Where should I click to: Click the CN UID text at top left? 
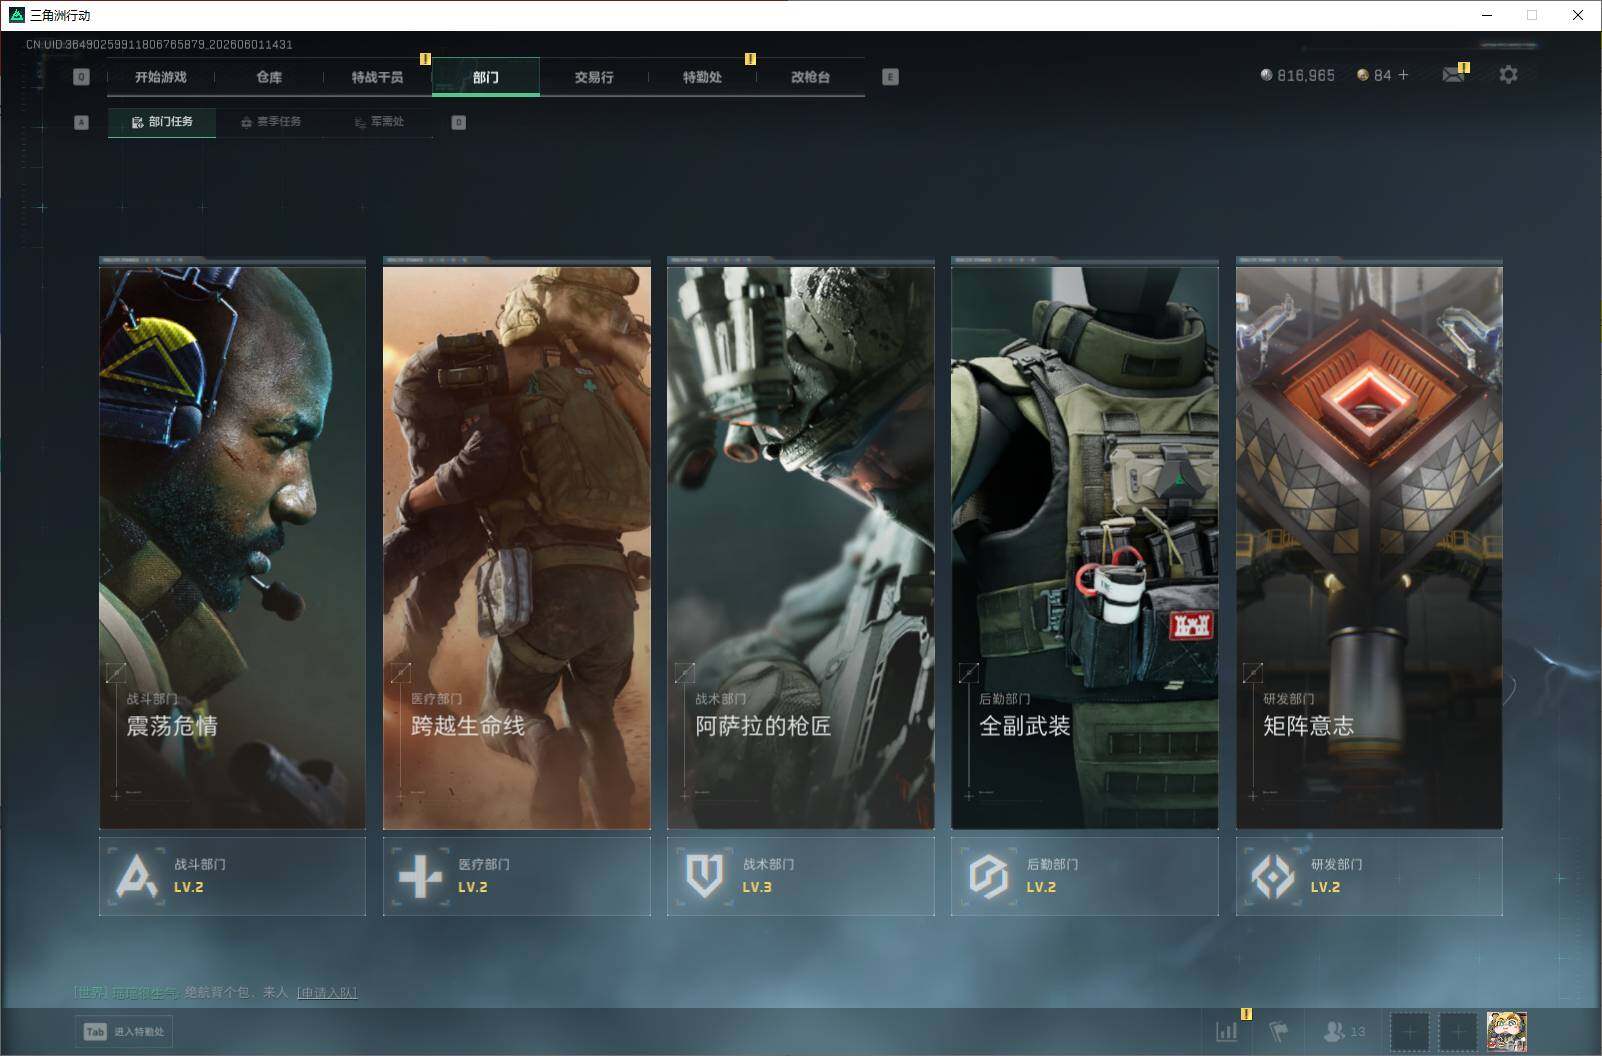point(159,44)
